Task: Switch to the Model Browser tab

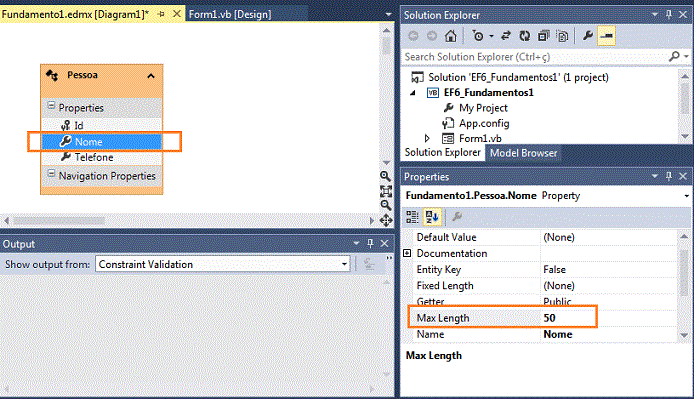Action: [524, 153]
